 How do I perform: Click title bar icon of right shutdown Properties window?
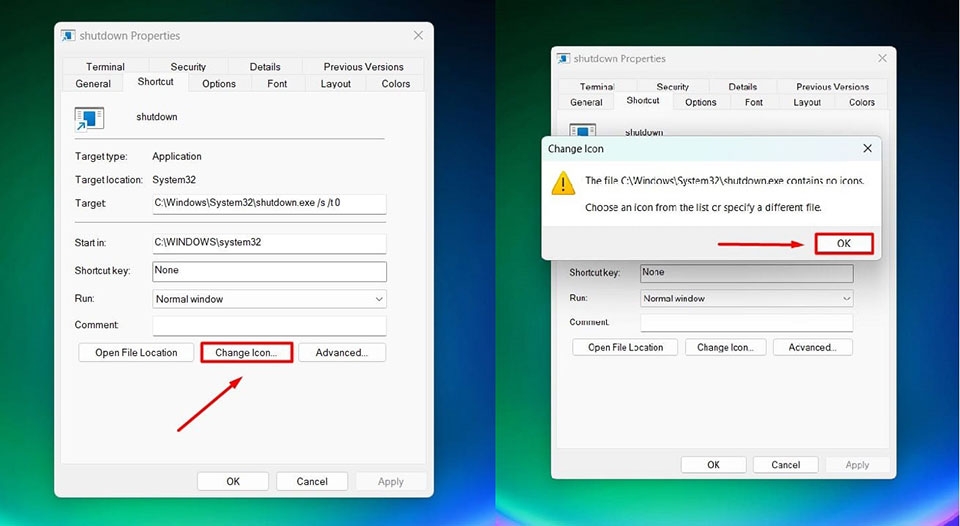pyautogui.click(x=563, y=58)
